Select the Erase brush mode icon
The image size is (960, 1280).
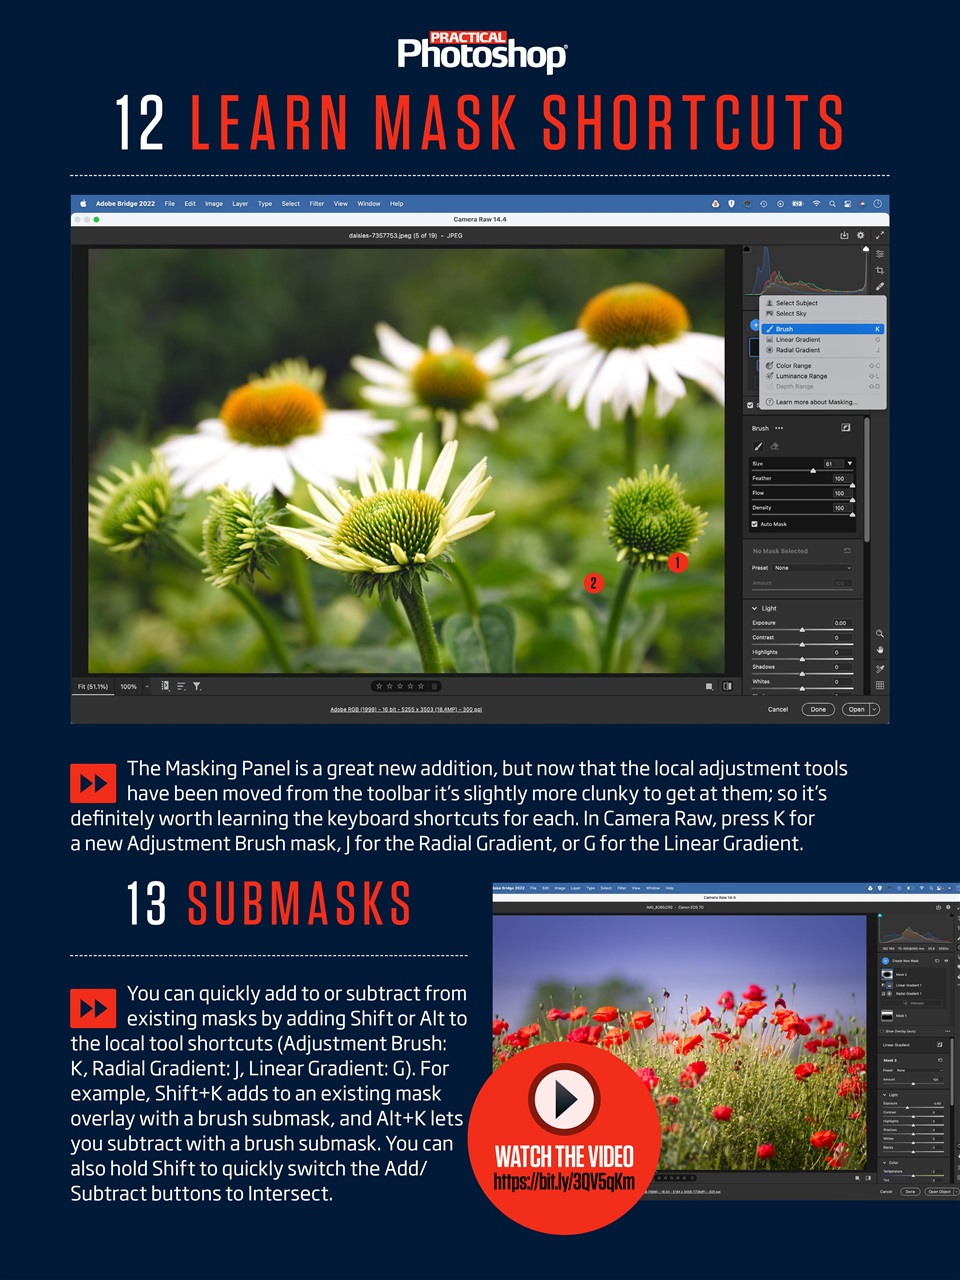tap(775, 446)
